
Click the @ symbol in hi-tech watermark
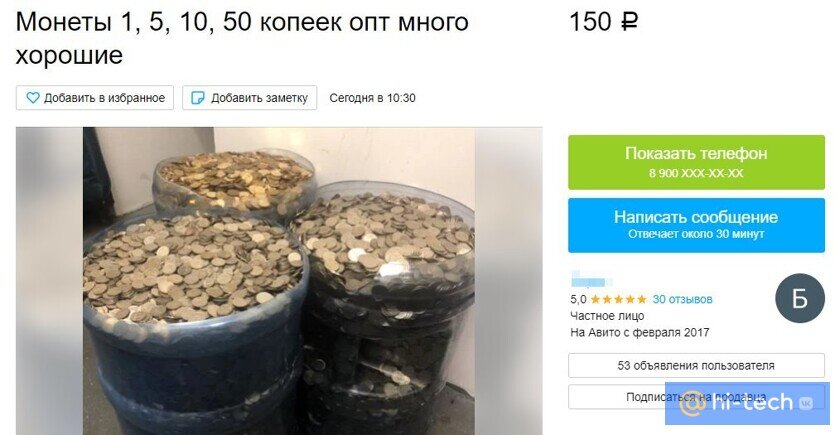[x=689, y=403]
